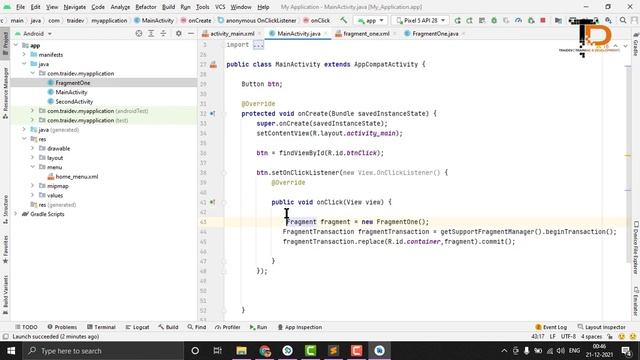Toggle the Favorites side panel
The height and width of the screenshot is (360, 640).
coord(5,249)
